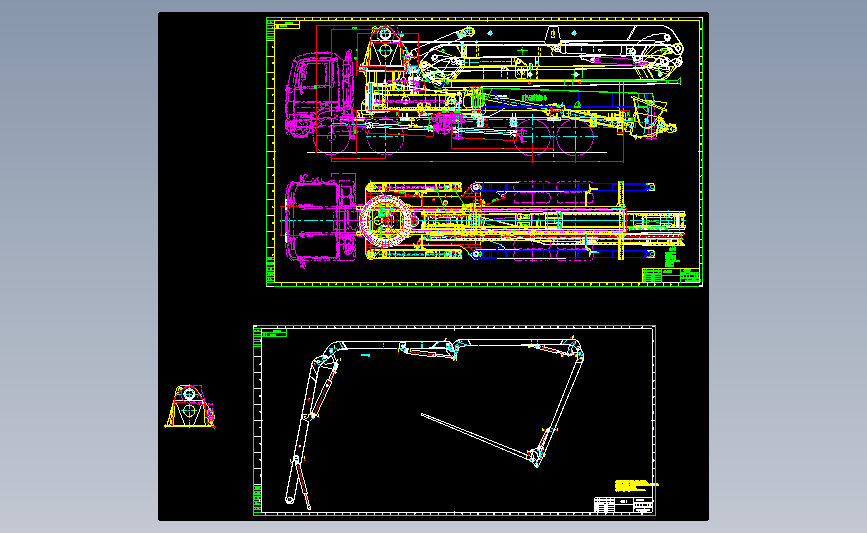Image resolution: width=867 pixels, height=533 pixels.
Task: Select the blue lower outrigger leg in top view
Action: pyautogui.click(x=562, y=254)
